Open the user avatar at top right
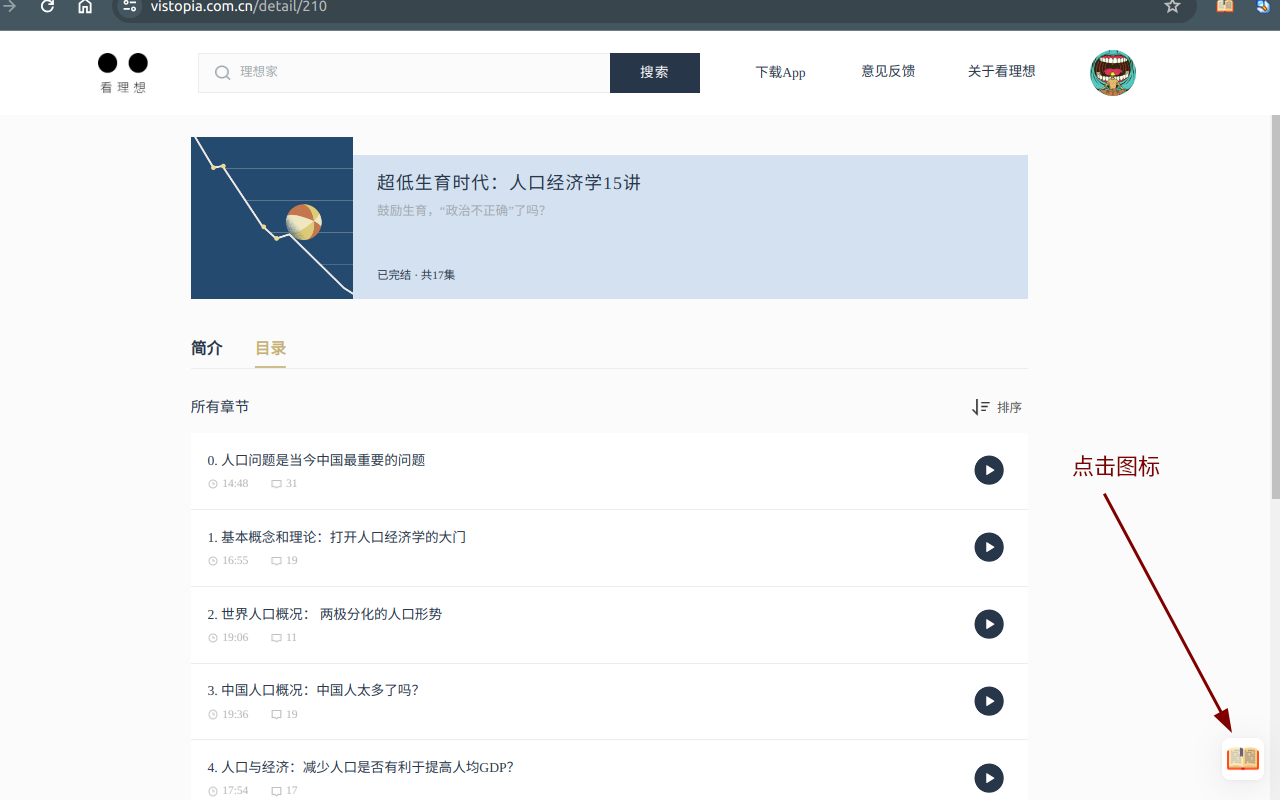1280x800 pixels. point(1112,72)
